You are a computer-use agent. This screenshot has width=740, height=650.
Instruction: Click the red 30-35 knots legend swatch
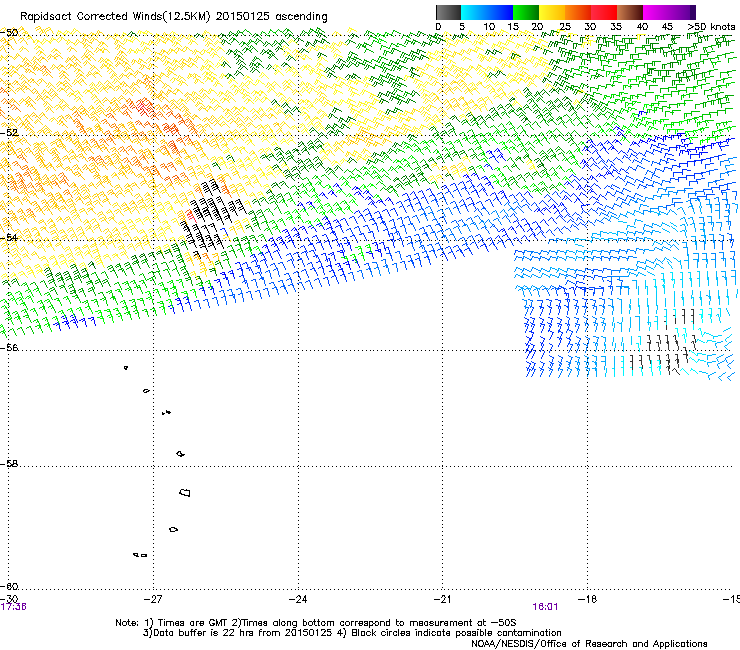pos(604,12)
